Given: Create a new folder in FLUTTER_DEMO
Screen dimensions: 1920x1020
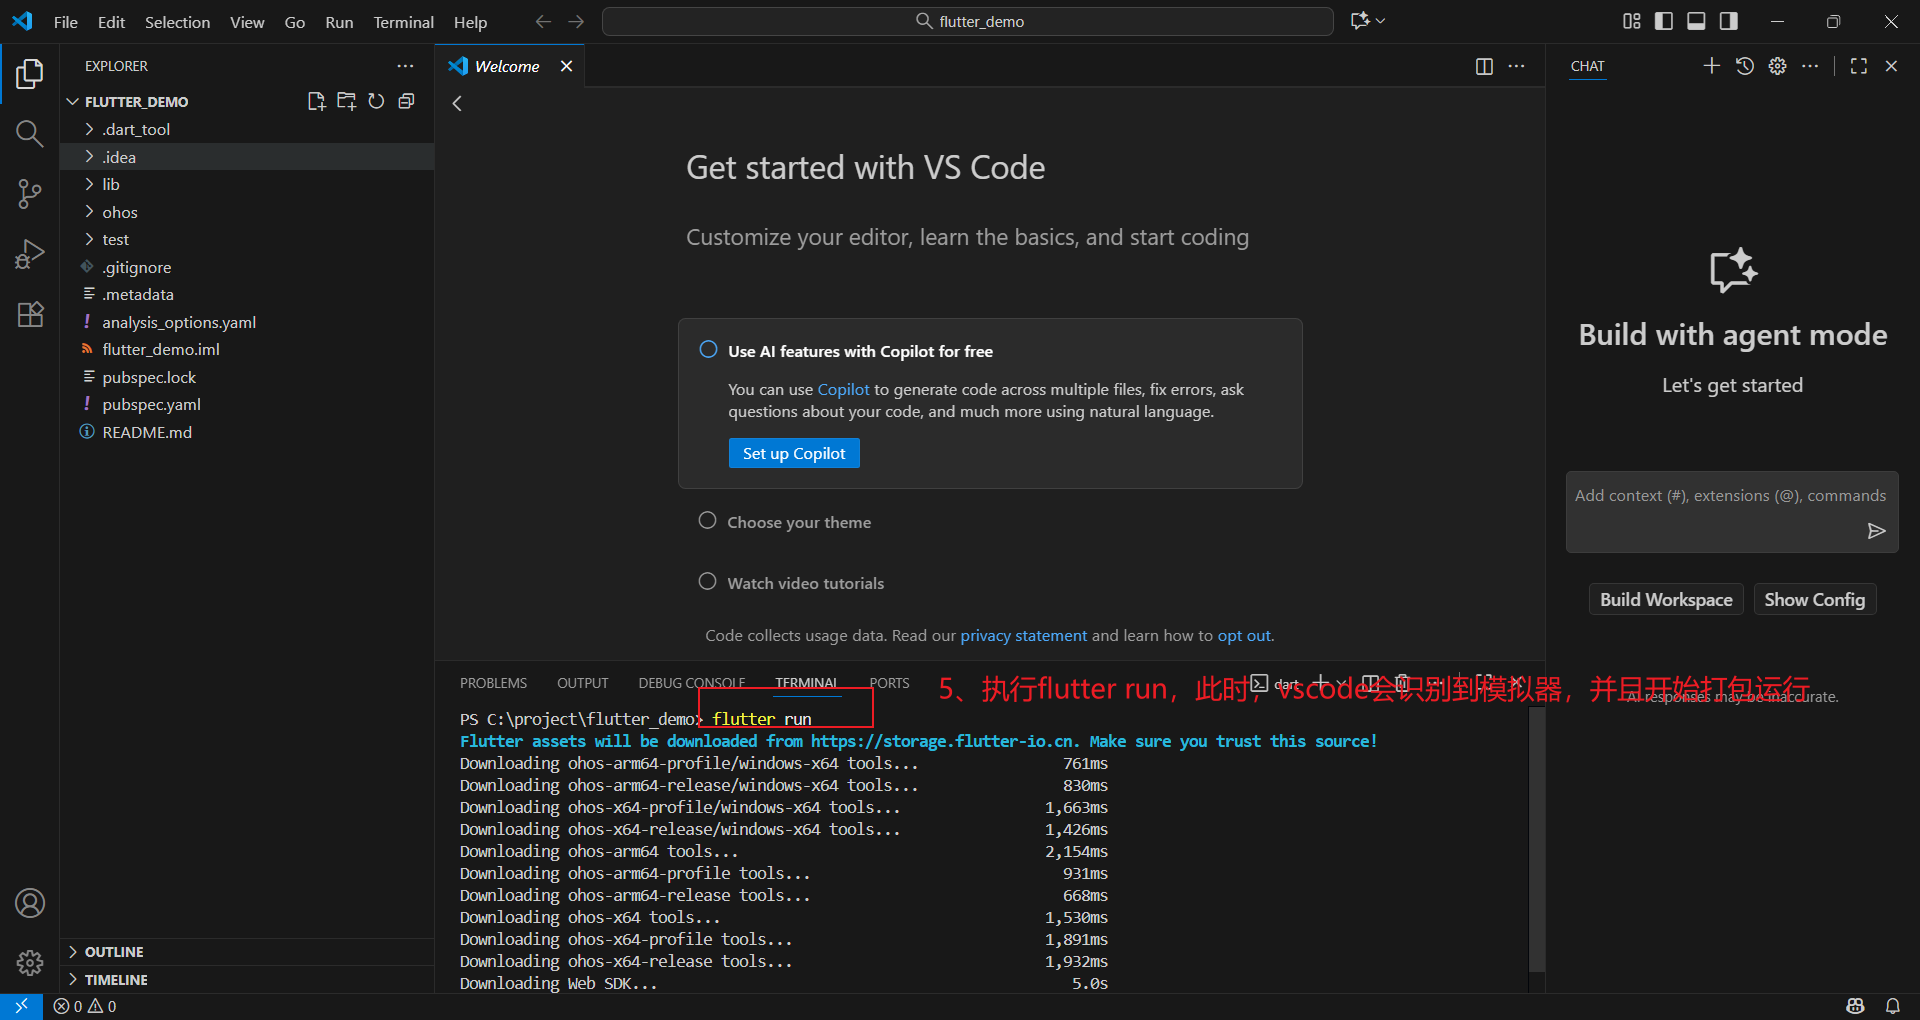Looking at the screenshot, I should click(x=346, y=101).
